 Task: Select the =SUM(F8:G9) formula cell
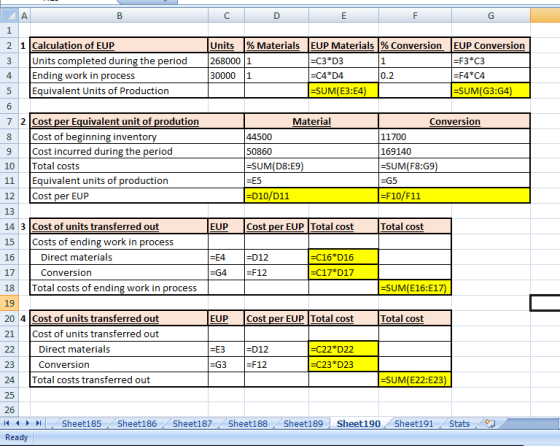[455, 166]
